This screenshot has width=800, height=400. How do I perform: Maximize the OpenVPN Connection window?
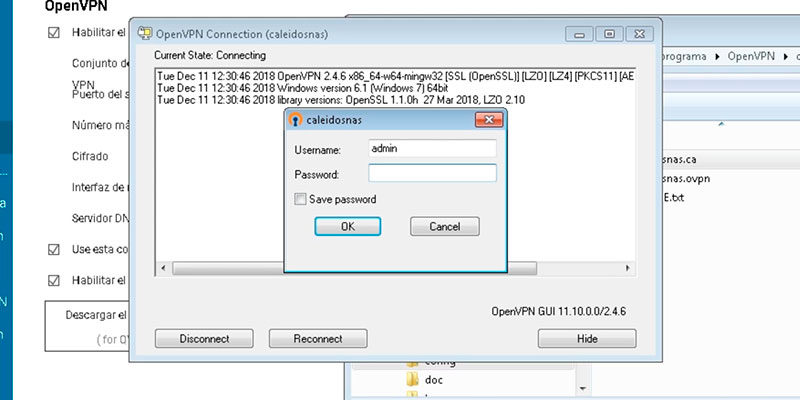(x=609, y=34)
